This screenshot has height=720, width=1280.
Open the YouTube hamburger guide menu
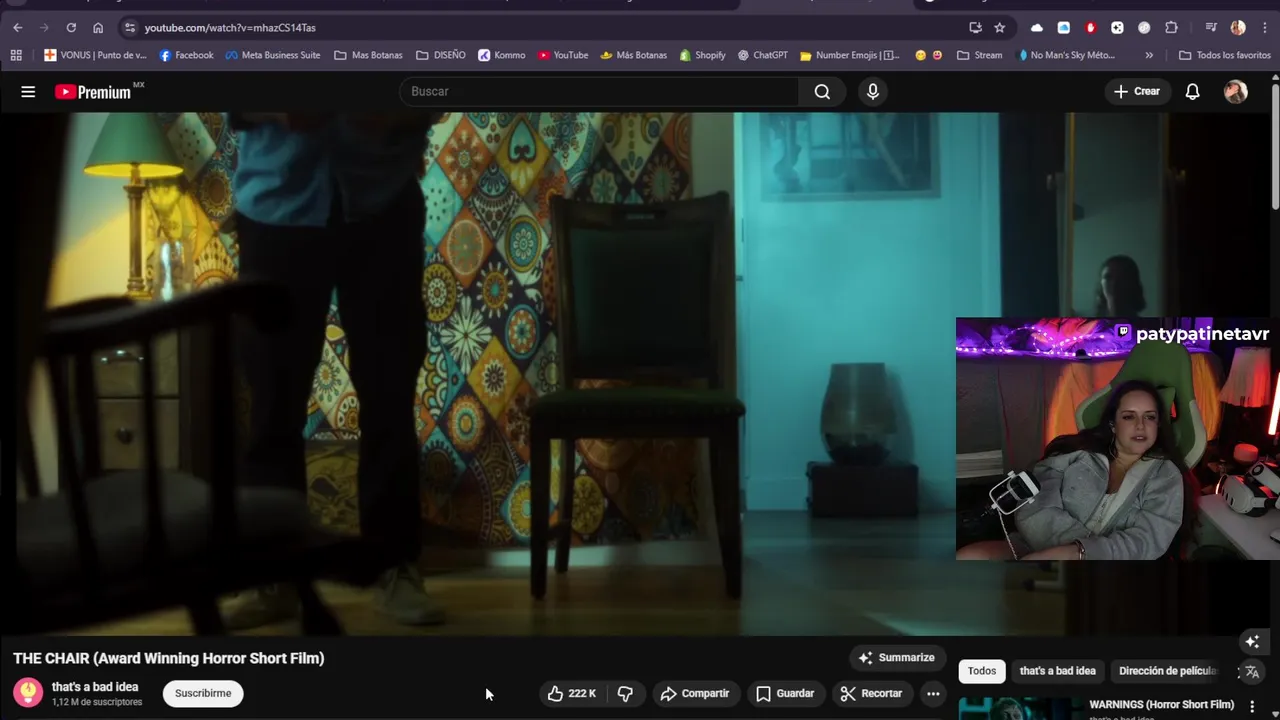tap(28, 92)
